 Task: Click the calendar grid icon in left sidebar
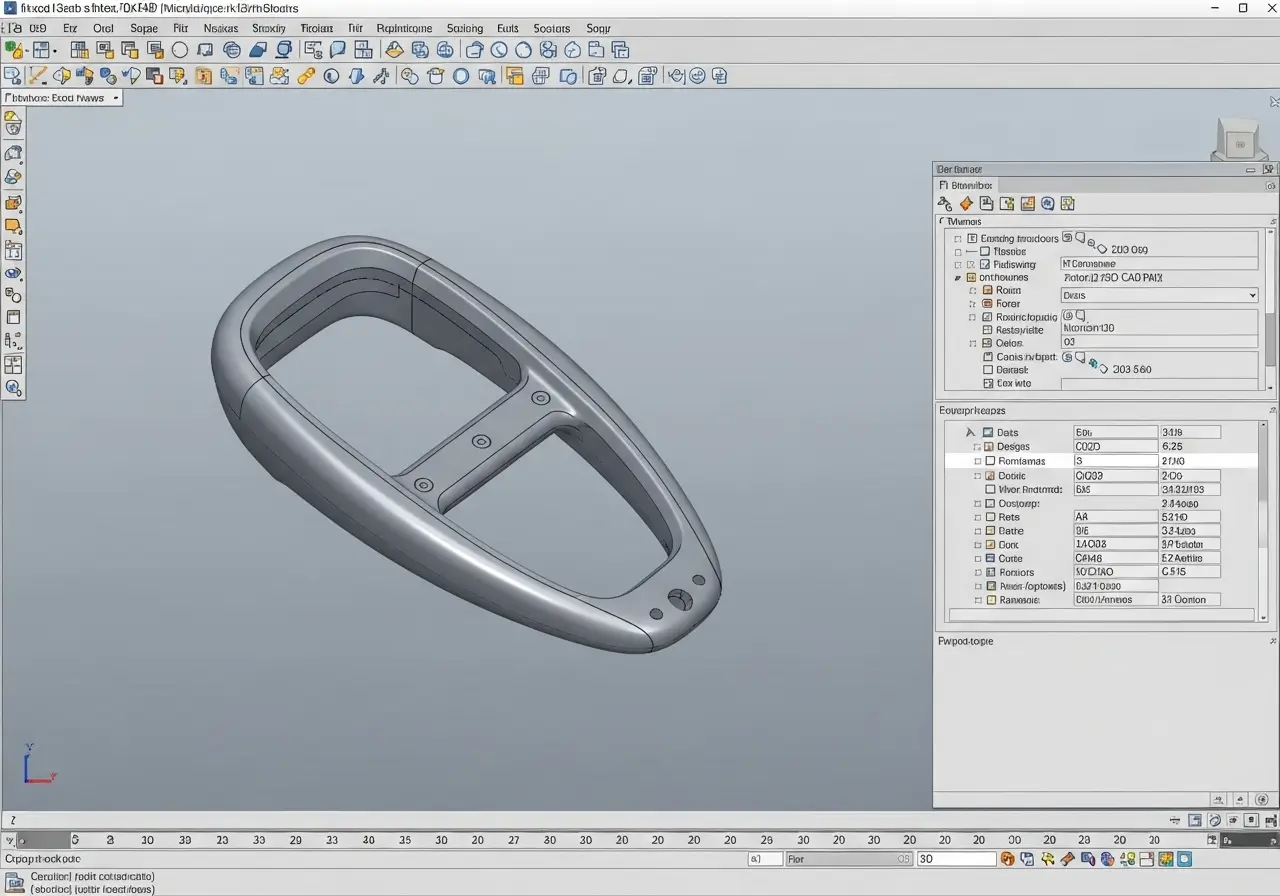tap(13, 250)
